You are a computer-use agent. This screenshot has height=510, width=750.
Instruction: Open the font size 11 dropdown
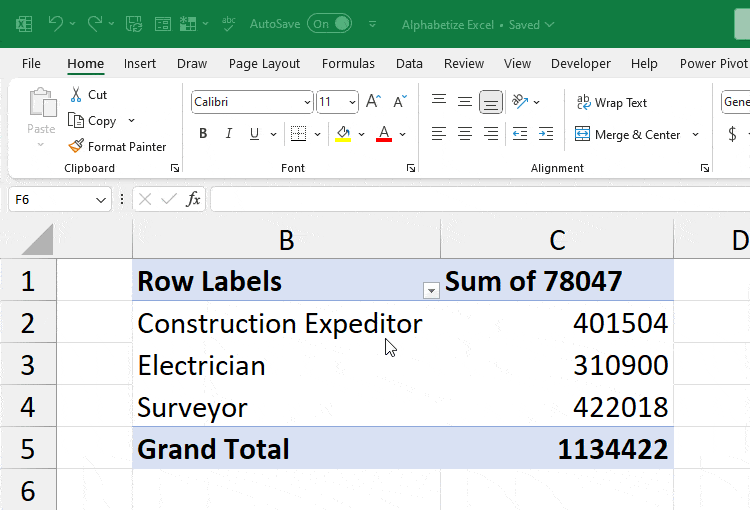tap(352, 102)
